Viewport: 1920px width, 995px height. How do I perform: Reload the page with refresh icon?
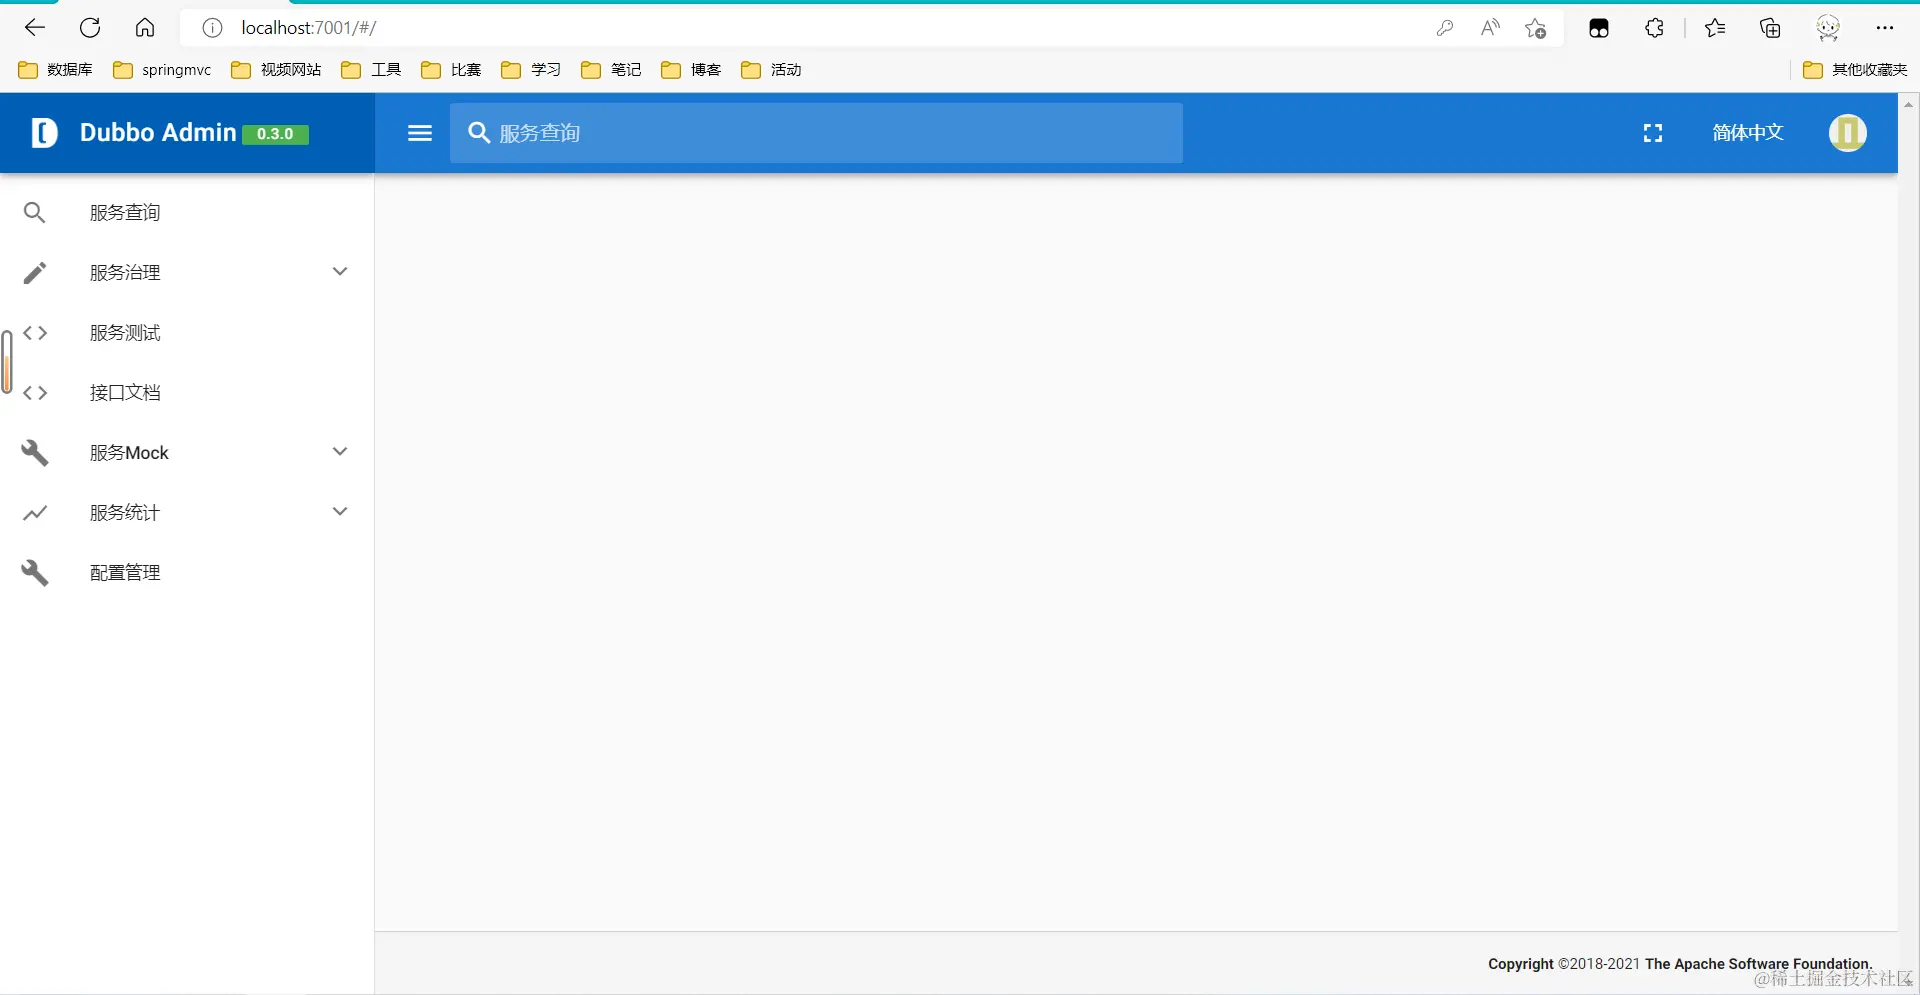90,27
